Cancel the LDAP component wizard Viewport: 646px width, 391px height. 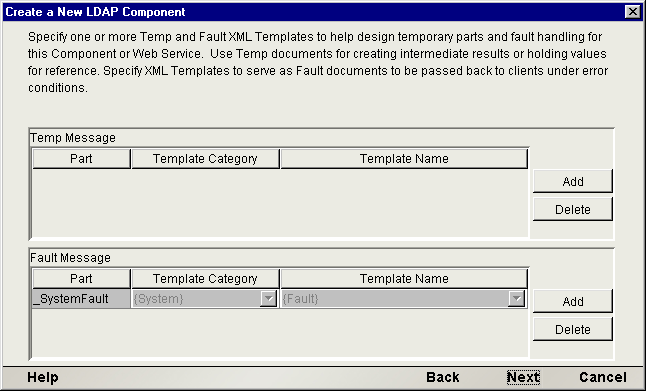(x=603, y=377)
